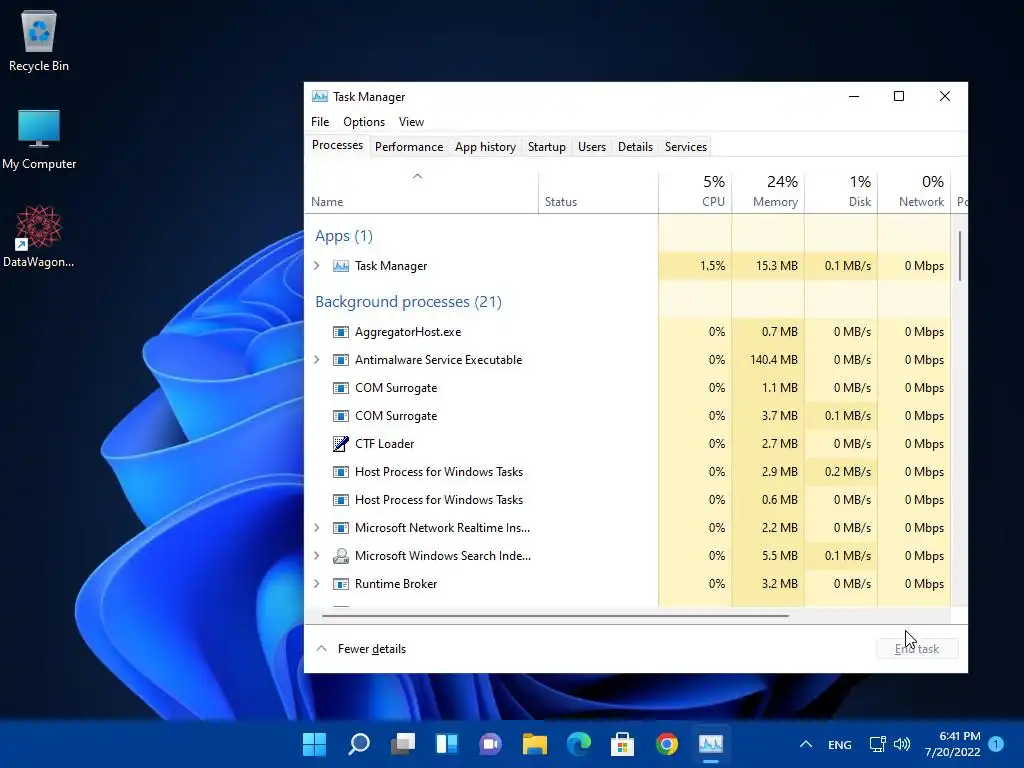This screenshot has width=1024, height=768.
Task: Click the vertical scrollbar thumb in process list
Action: coord(960,256)
